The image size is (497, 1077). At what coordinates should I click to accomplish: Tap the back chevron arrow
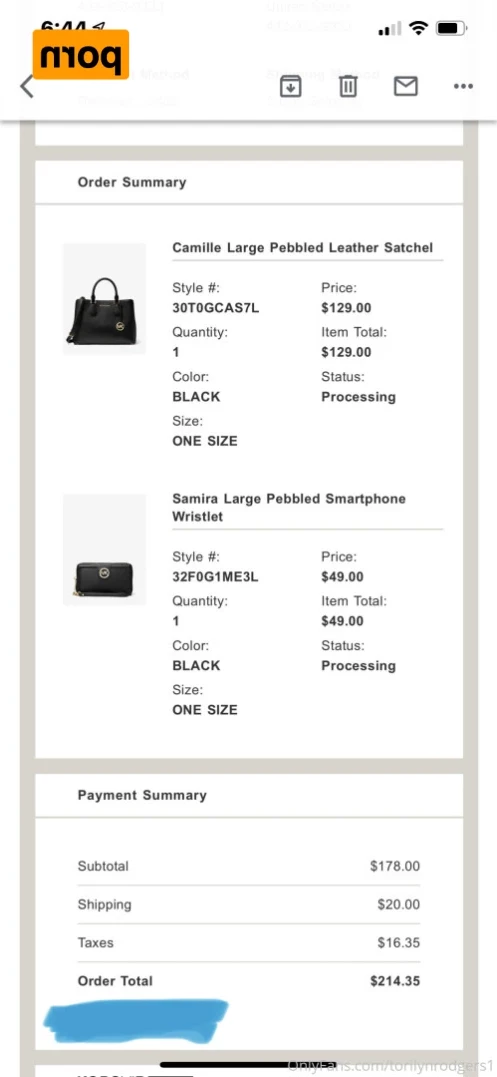click(x=27, y=87)
